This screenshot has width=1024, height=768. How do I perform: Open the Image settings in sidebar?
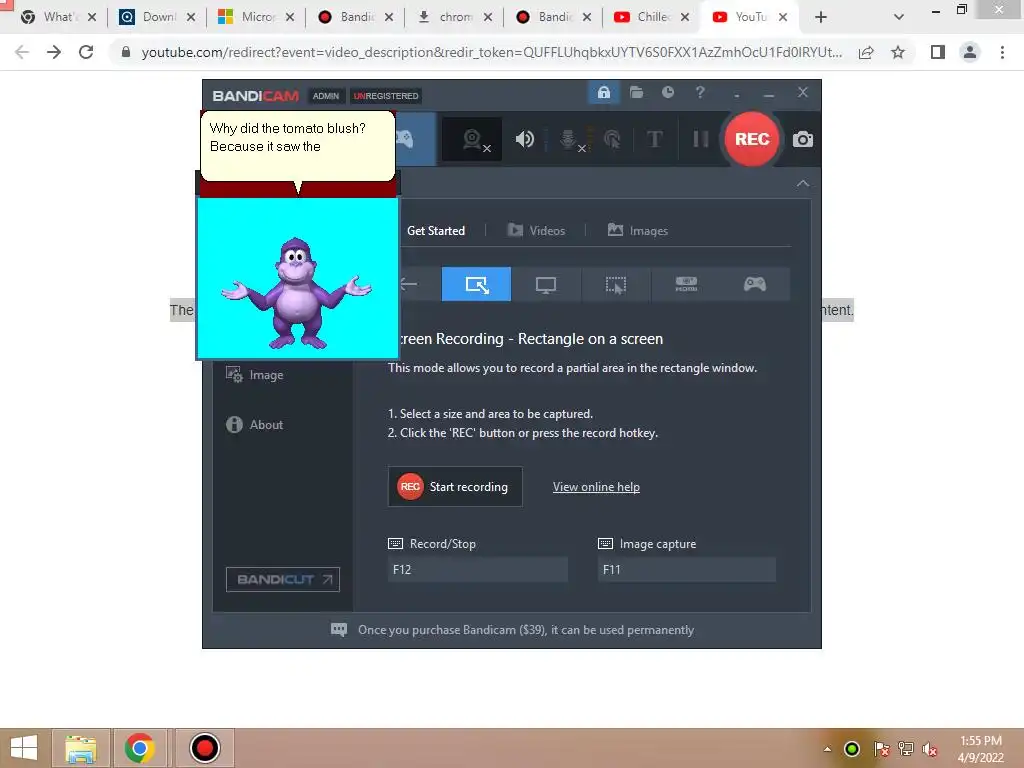pyautogui.click(x=255, y=375)
